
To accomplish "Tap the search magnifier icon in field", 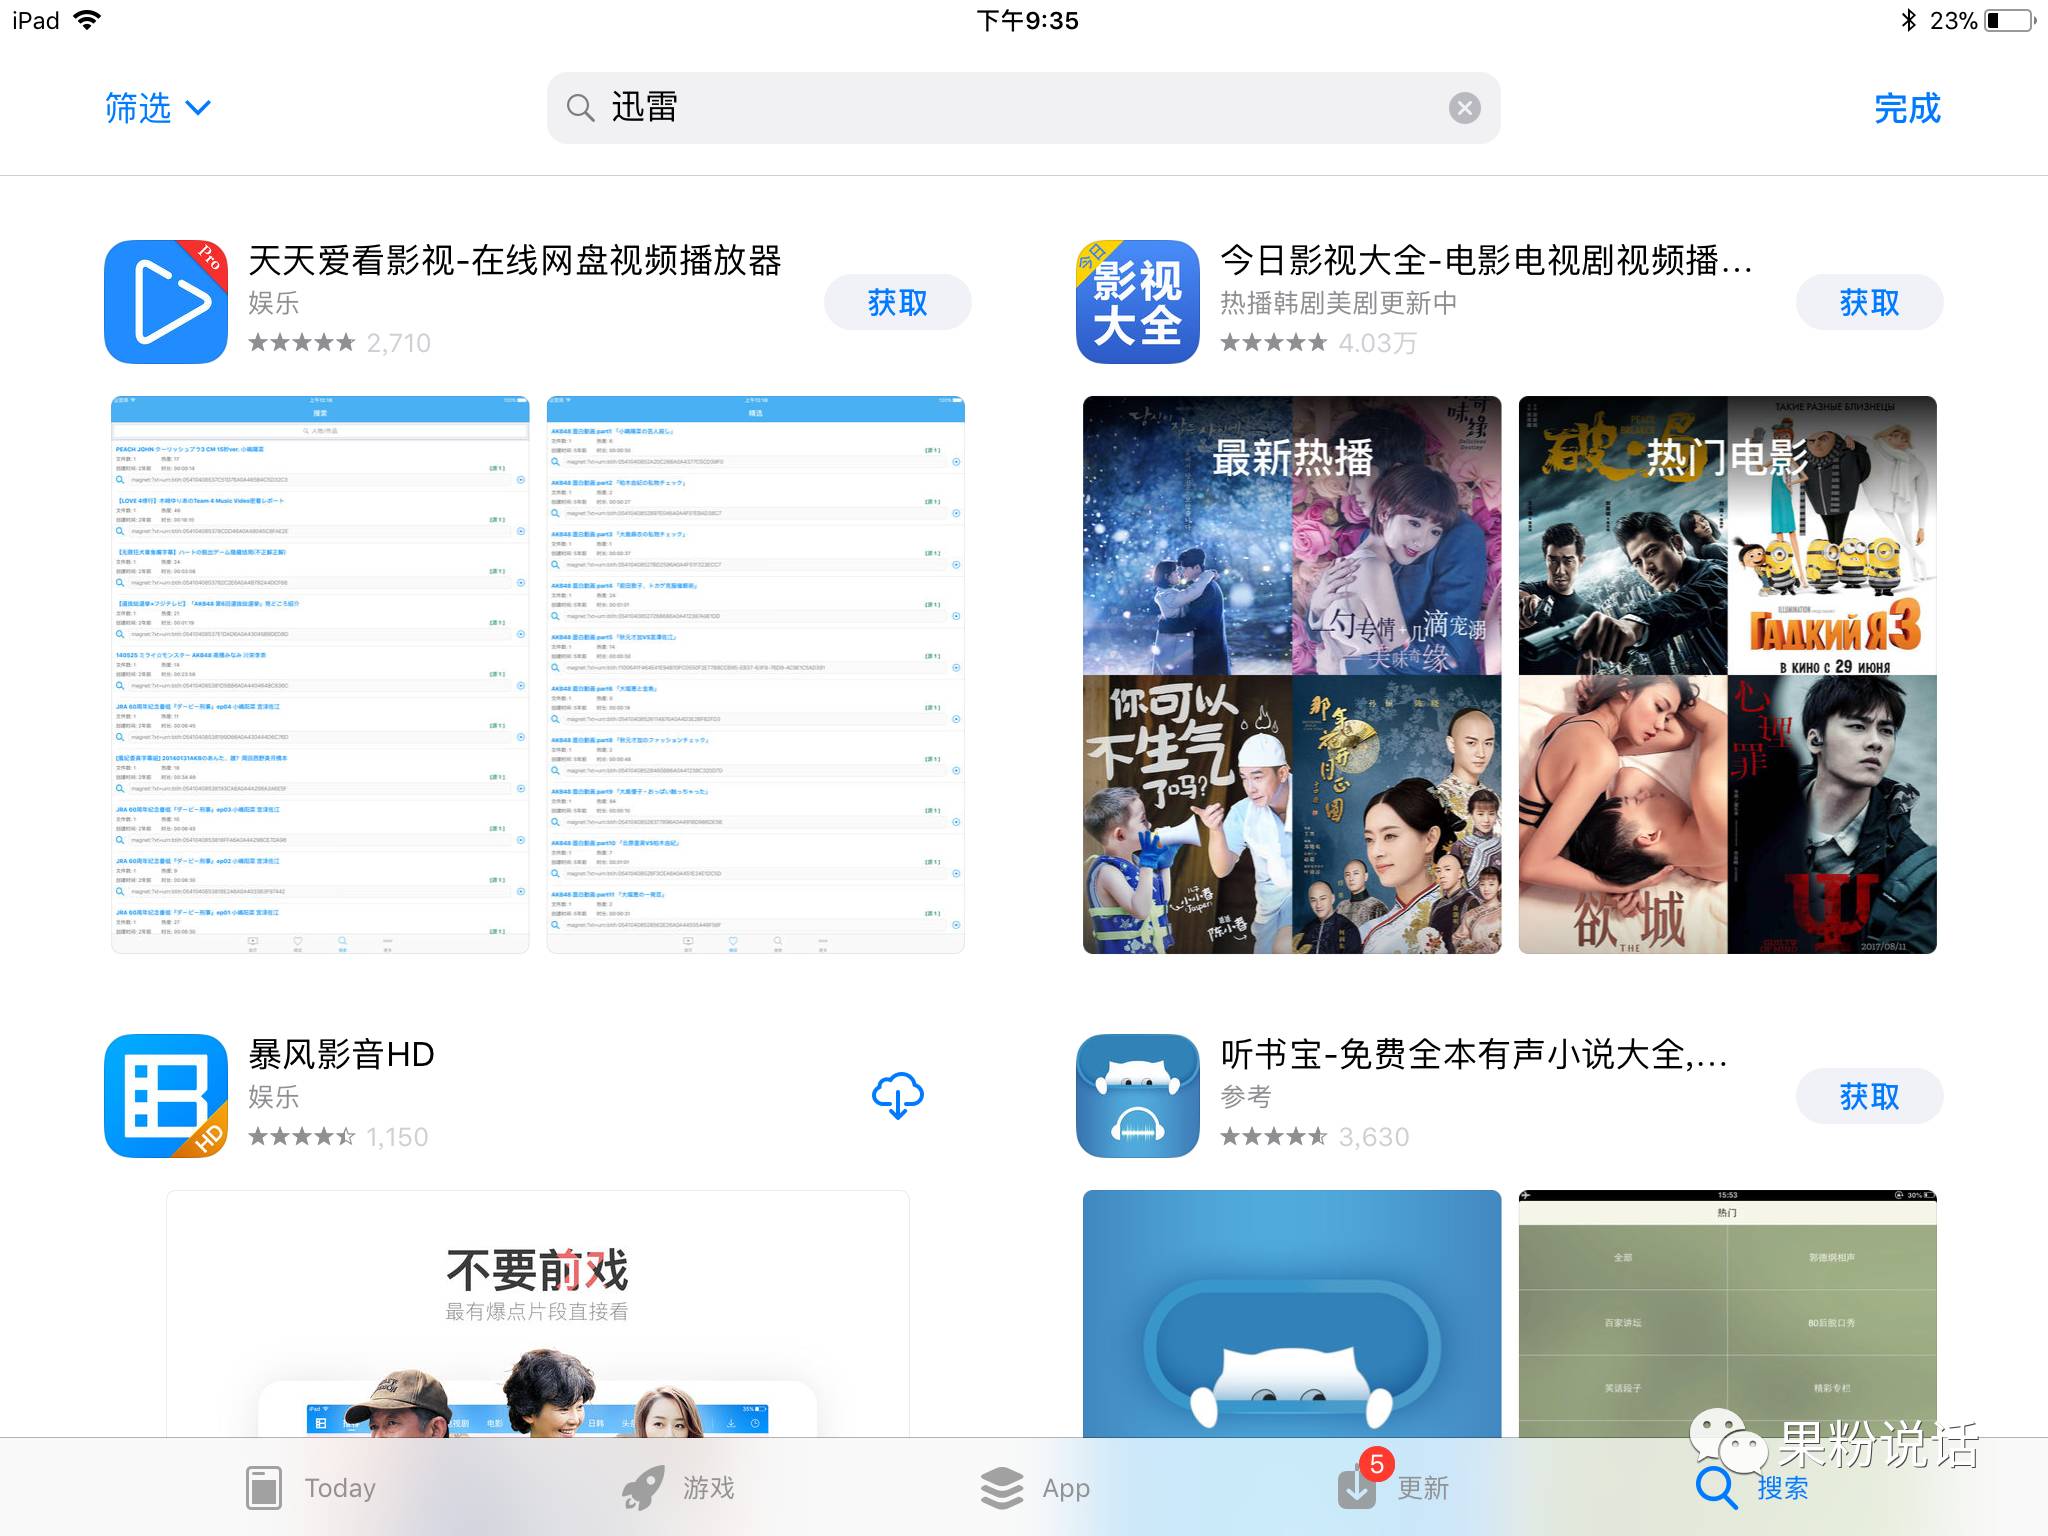I will click(x=580, y=108).
